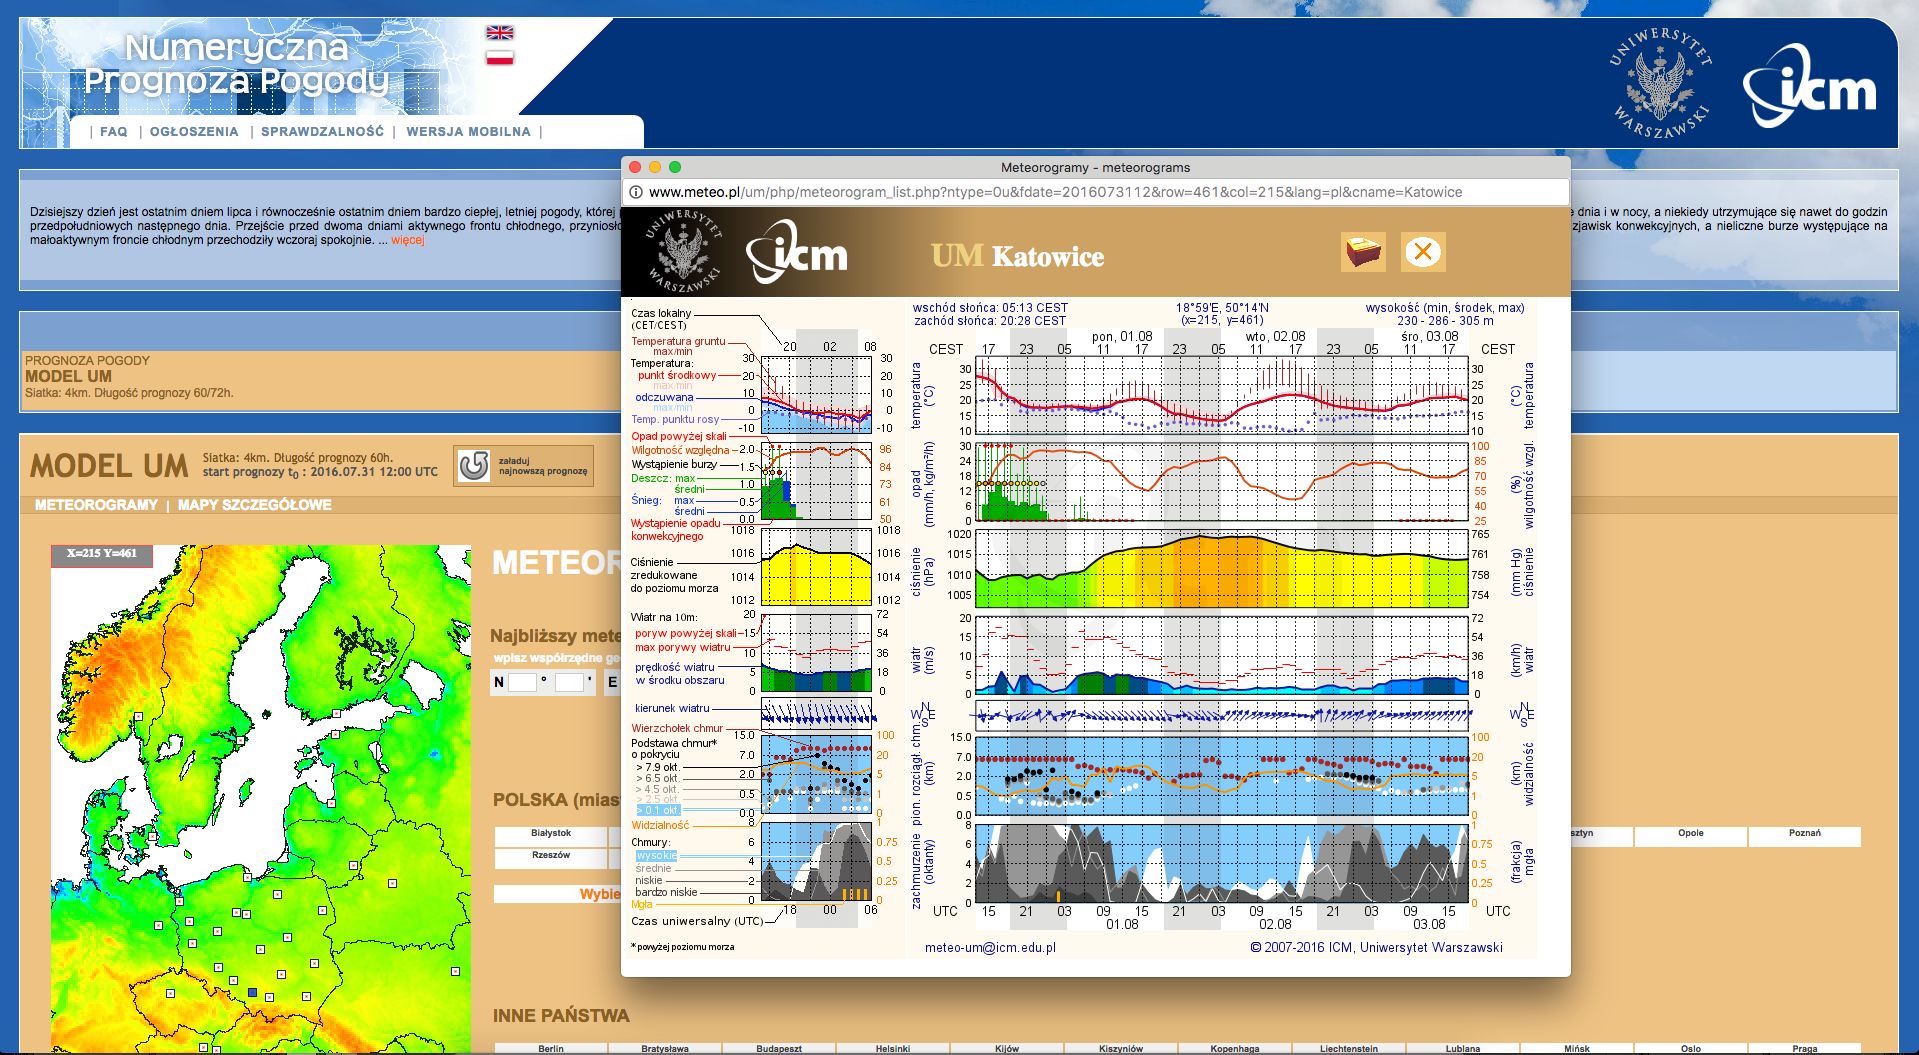Click the 'PROGNOZA POGODY' label above MODEL UM
This screenshot has width=1919, height=1055.
(87, 360)
